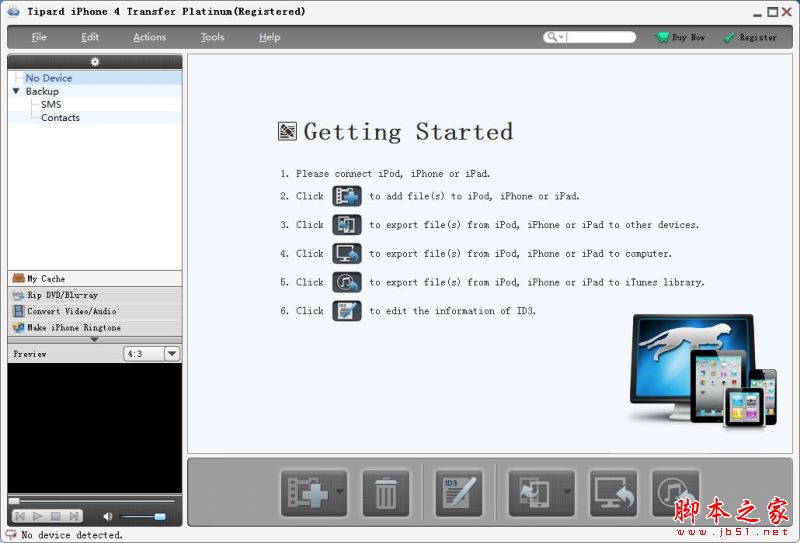Viewport: 800px width, 543px height.
Task: Open Make iPhone Ringtone tool
Action: coord(95,327)
